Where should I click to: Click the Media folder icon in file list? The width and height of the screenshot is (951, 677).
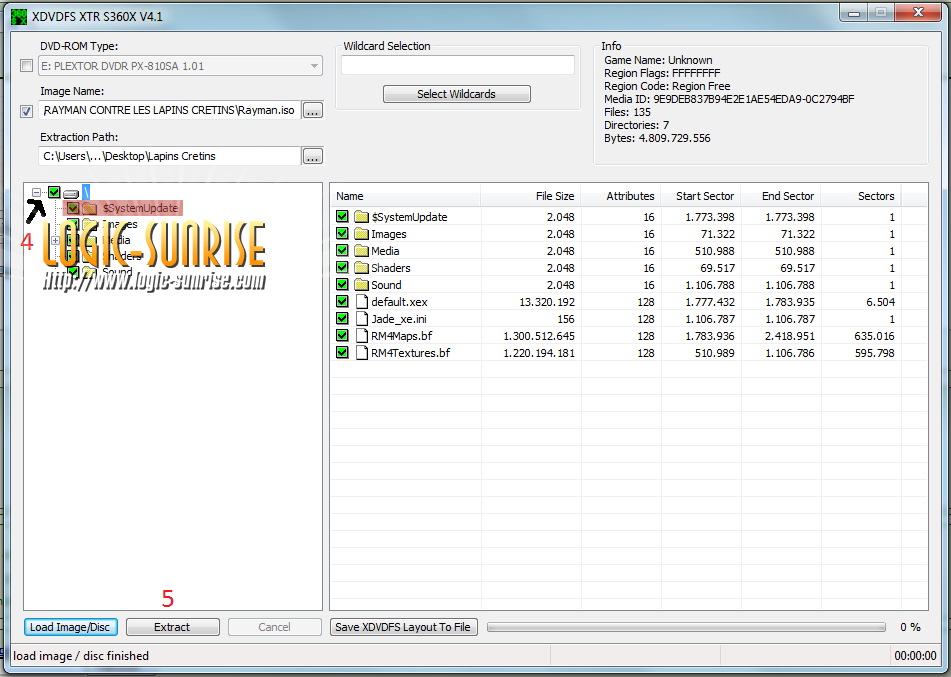click(x=361, y=251)
